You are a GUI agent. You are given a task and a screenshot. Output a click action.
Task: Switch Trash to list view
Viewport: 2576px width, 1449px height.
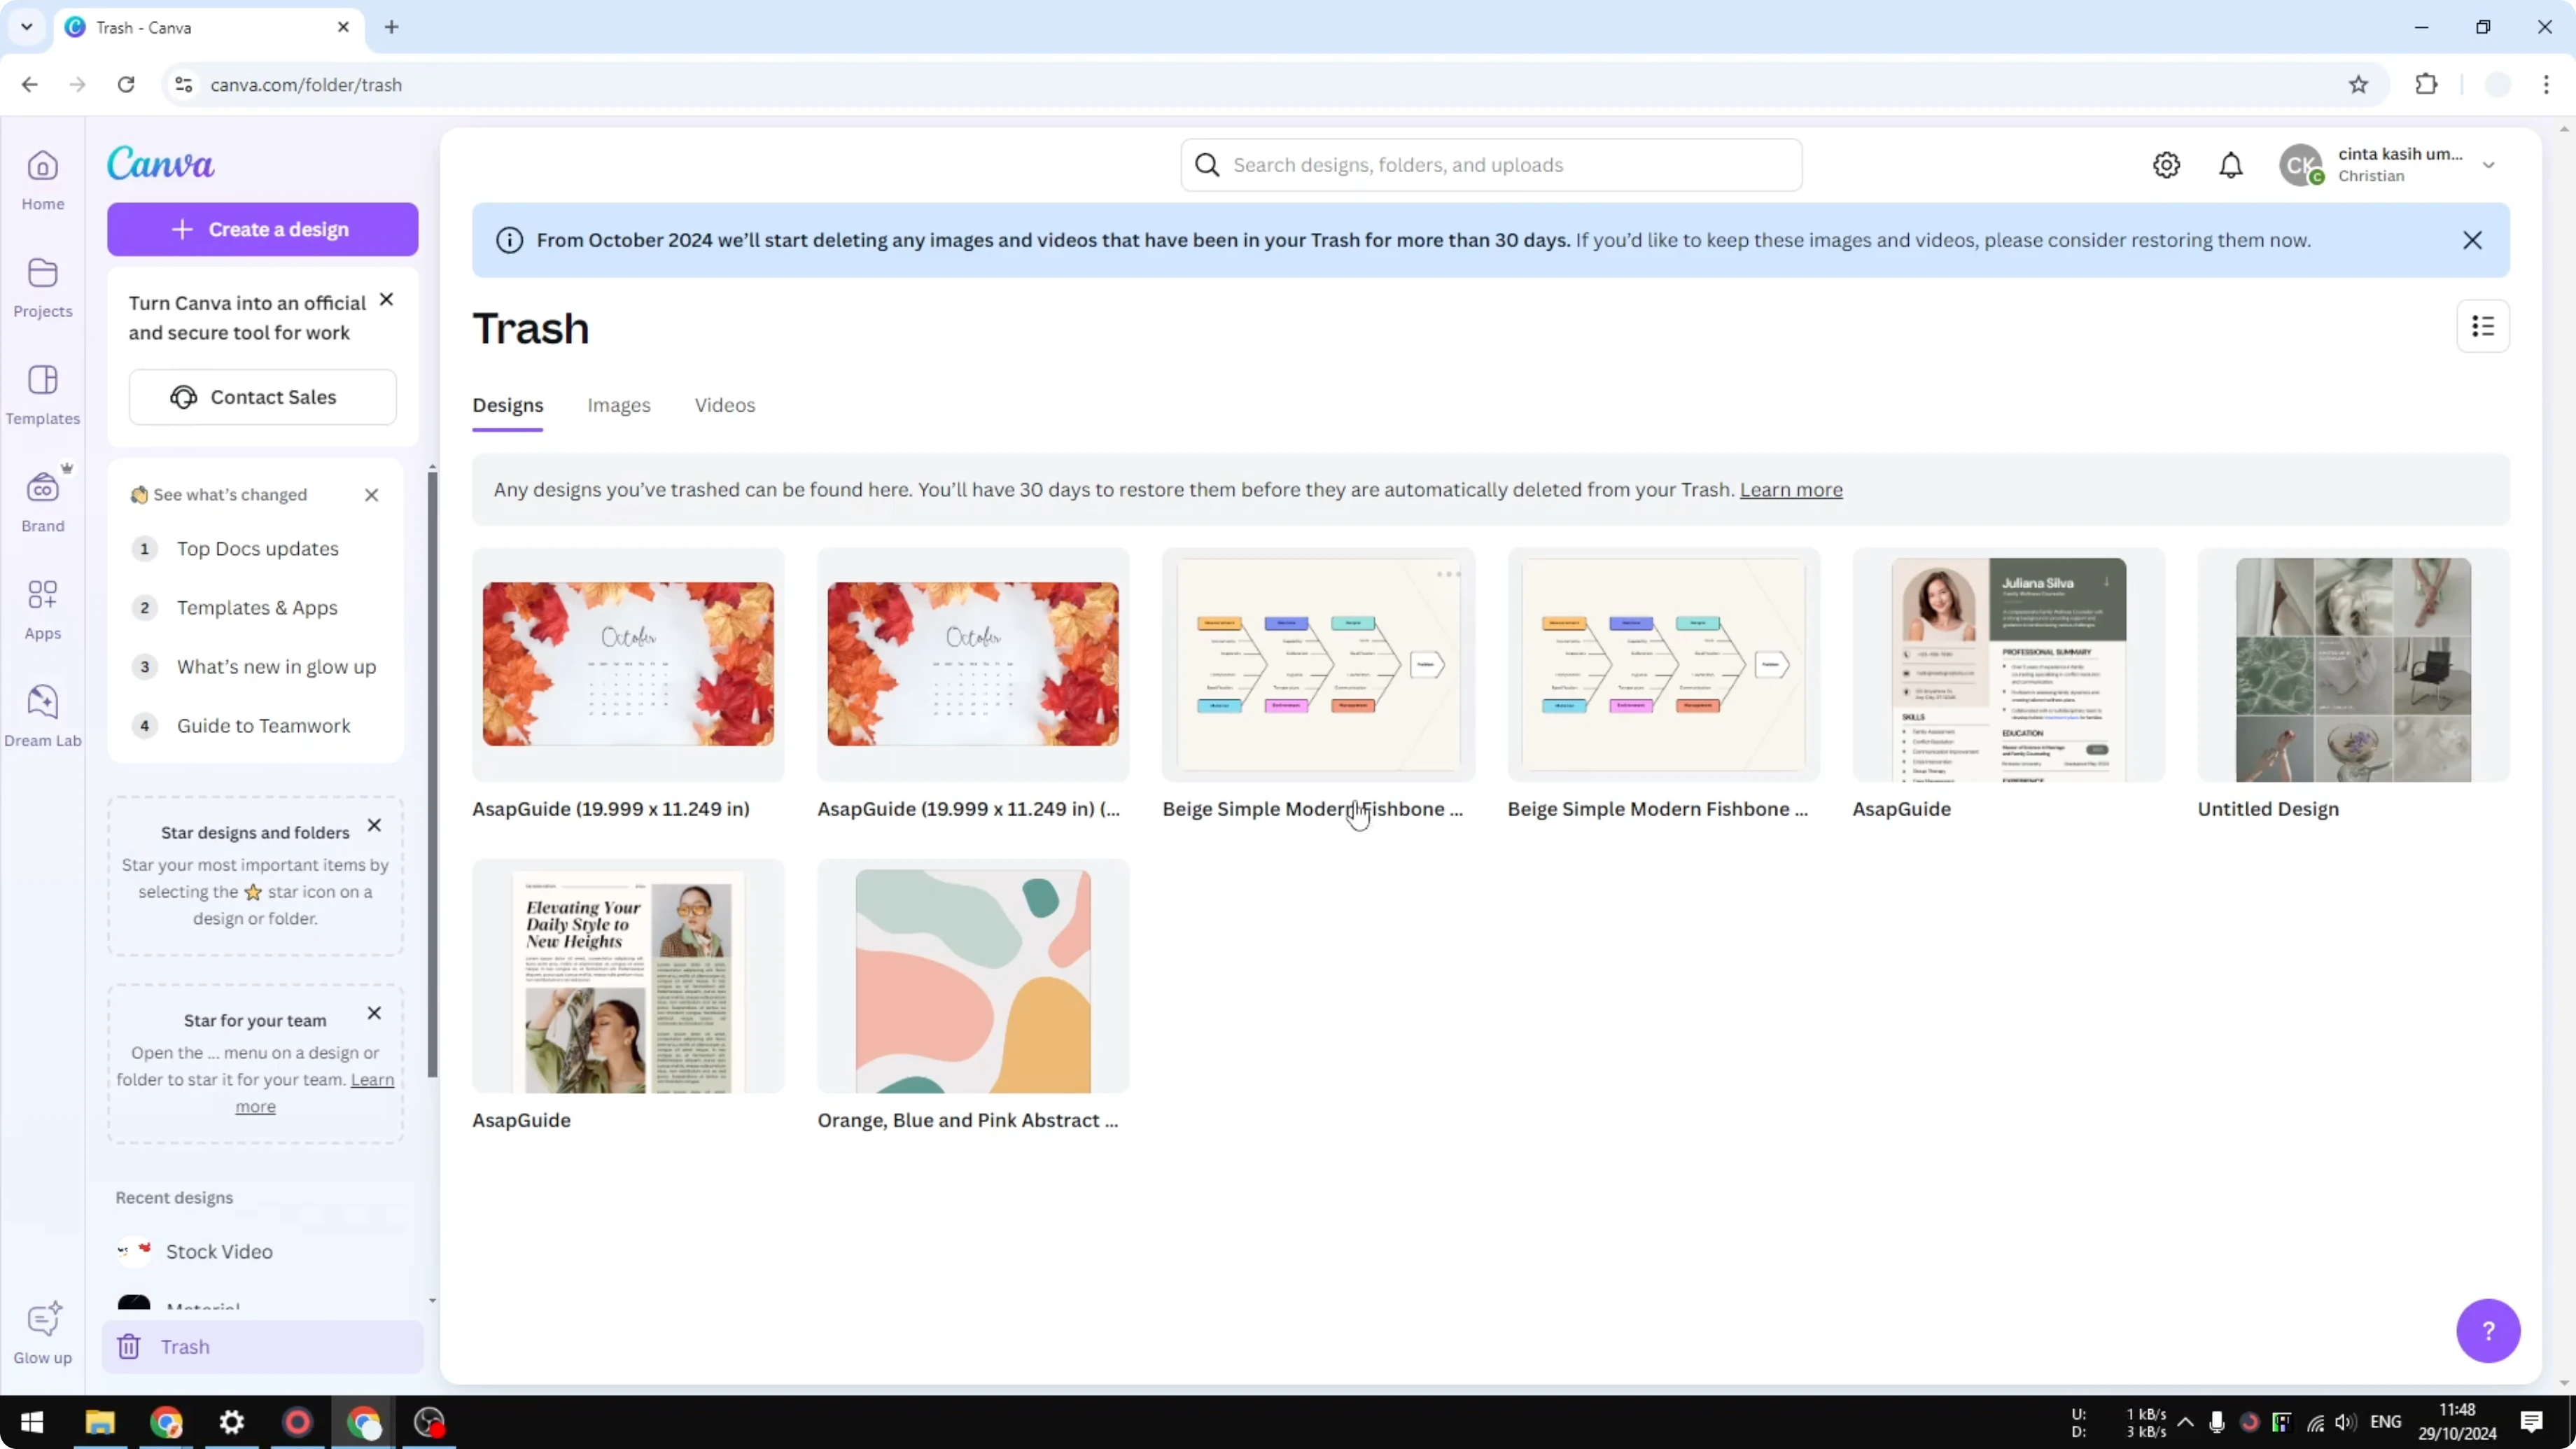click(x=2484, y=327)
